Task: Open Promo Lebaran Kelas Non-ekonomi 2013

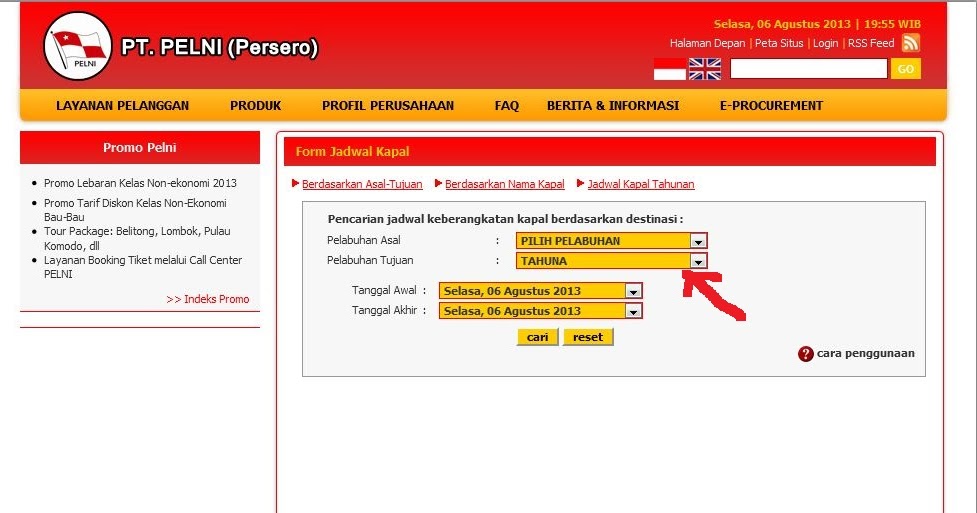Action: (140, 183)
